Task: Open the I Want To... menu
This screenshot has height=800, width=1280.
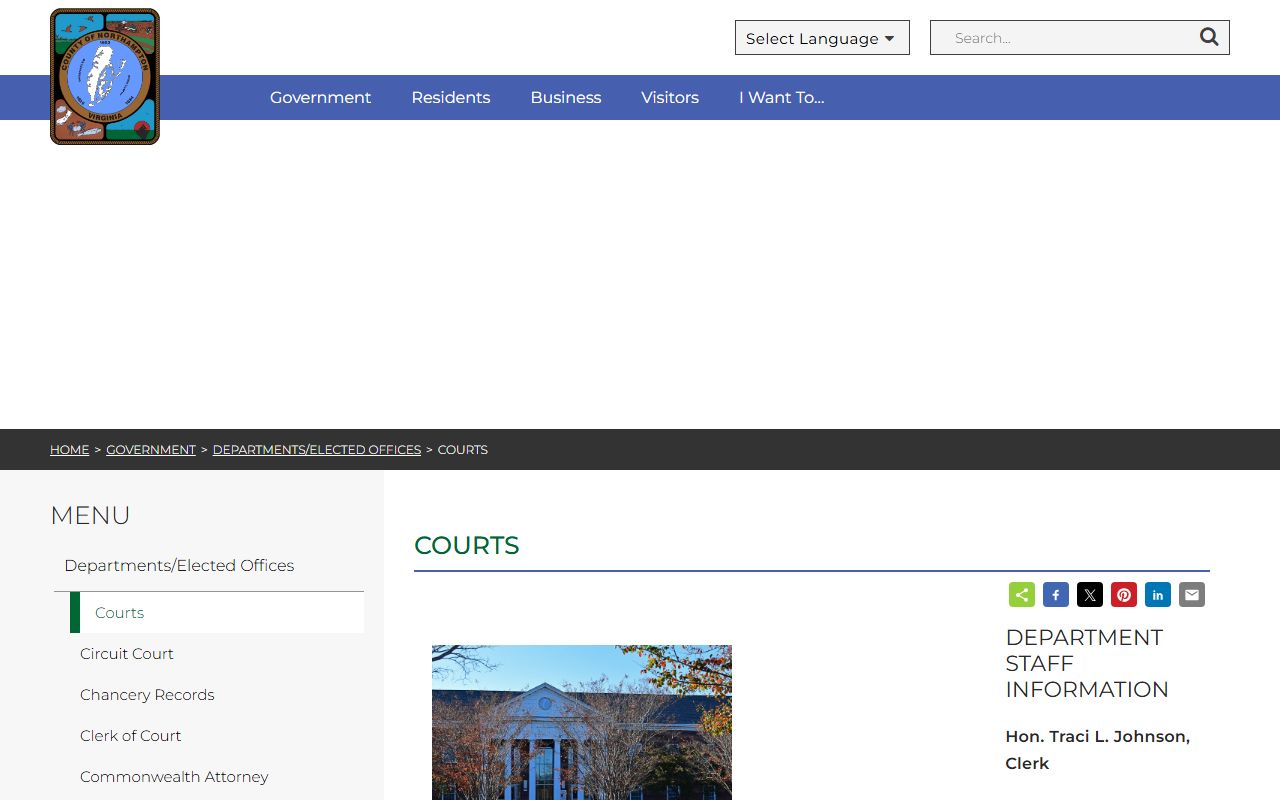Action: point(782,97)
